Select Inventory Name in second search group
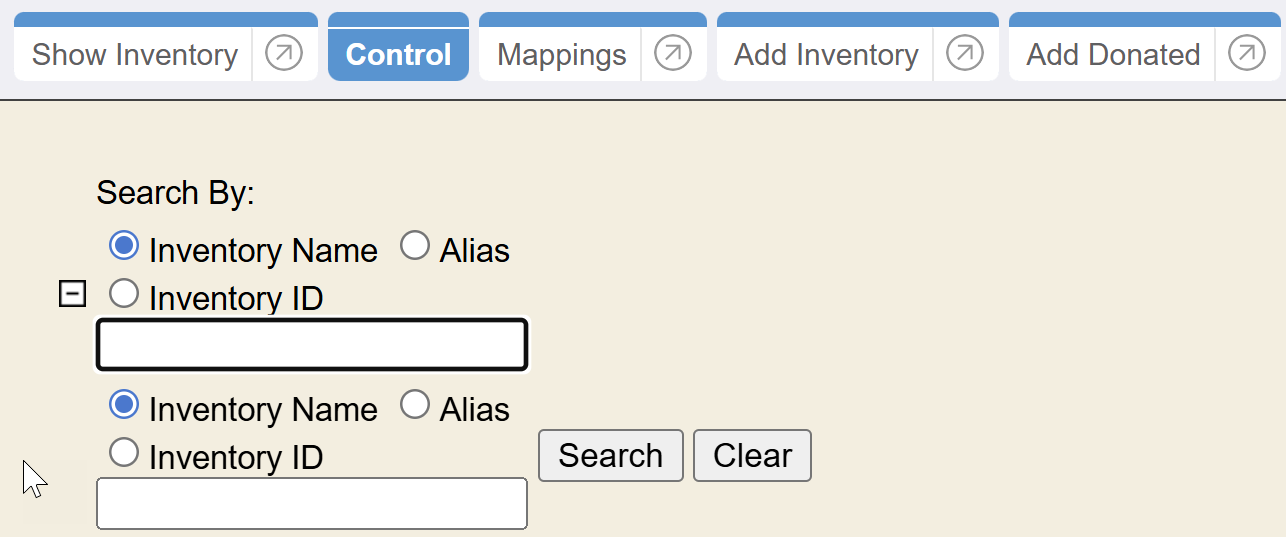 point(124,404)
